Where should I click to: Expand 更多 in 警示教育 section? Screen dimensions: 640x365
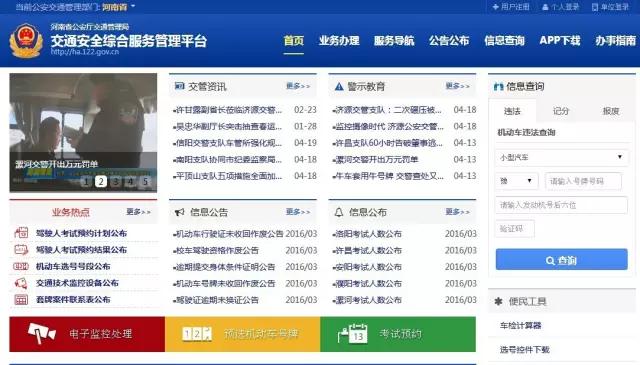point(457,86)
